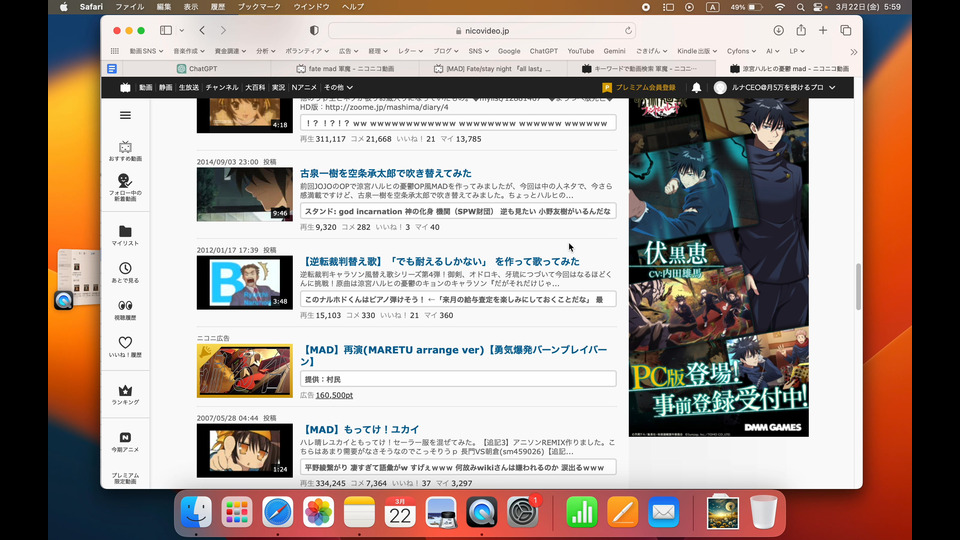Screen dimensions: 960x540
Task: Click the Safari forward arrow
Action: [x=223, y=30]
